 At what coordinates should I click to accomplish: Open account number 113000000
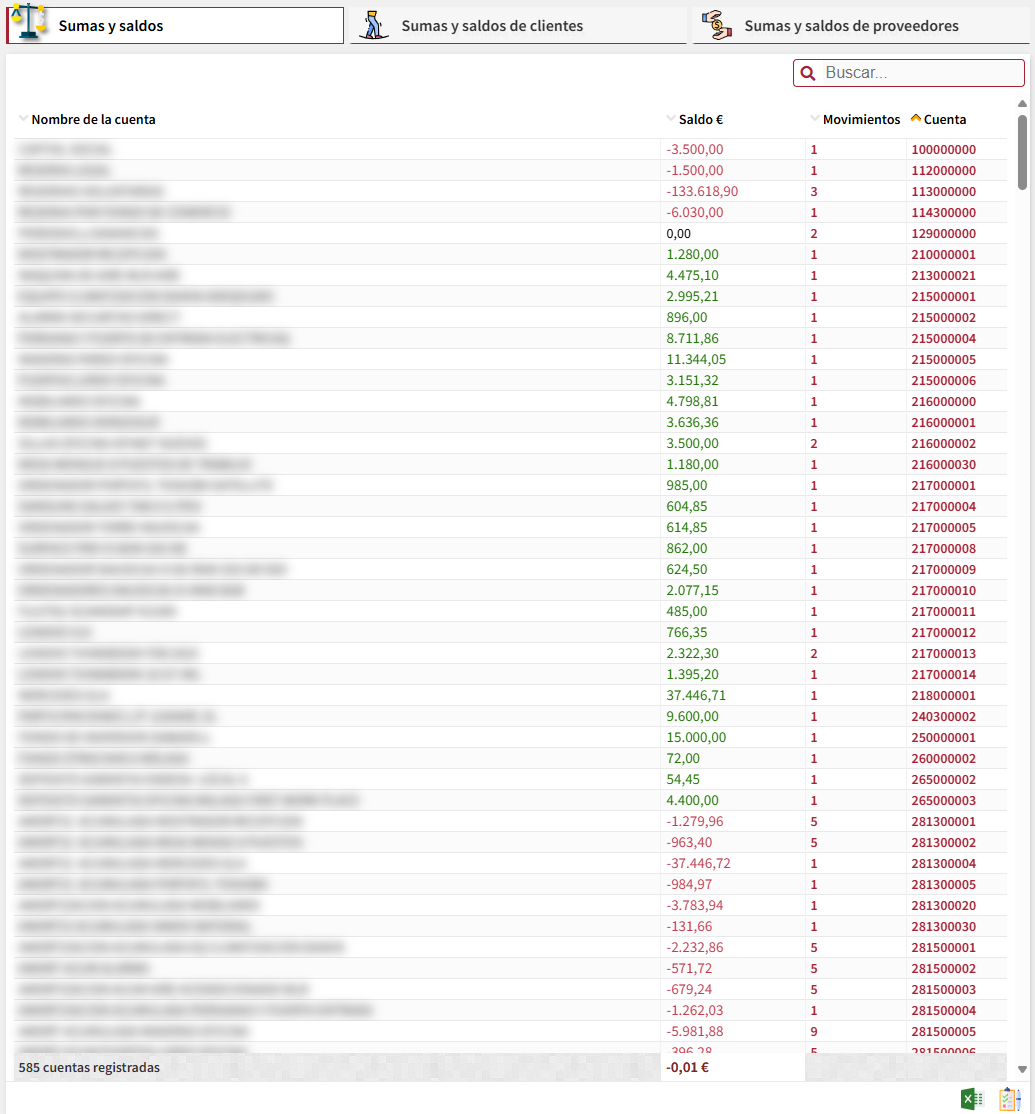coord(943,191)
